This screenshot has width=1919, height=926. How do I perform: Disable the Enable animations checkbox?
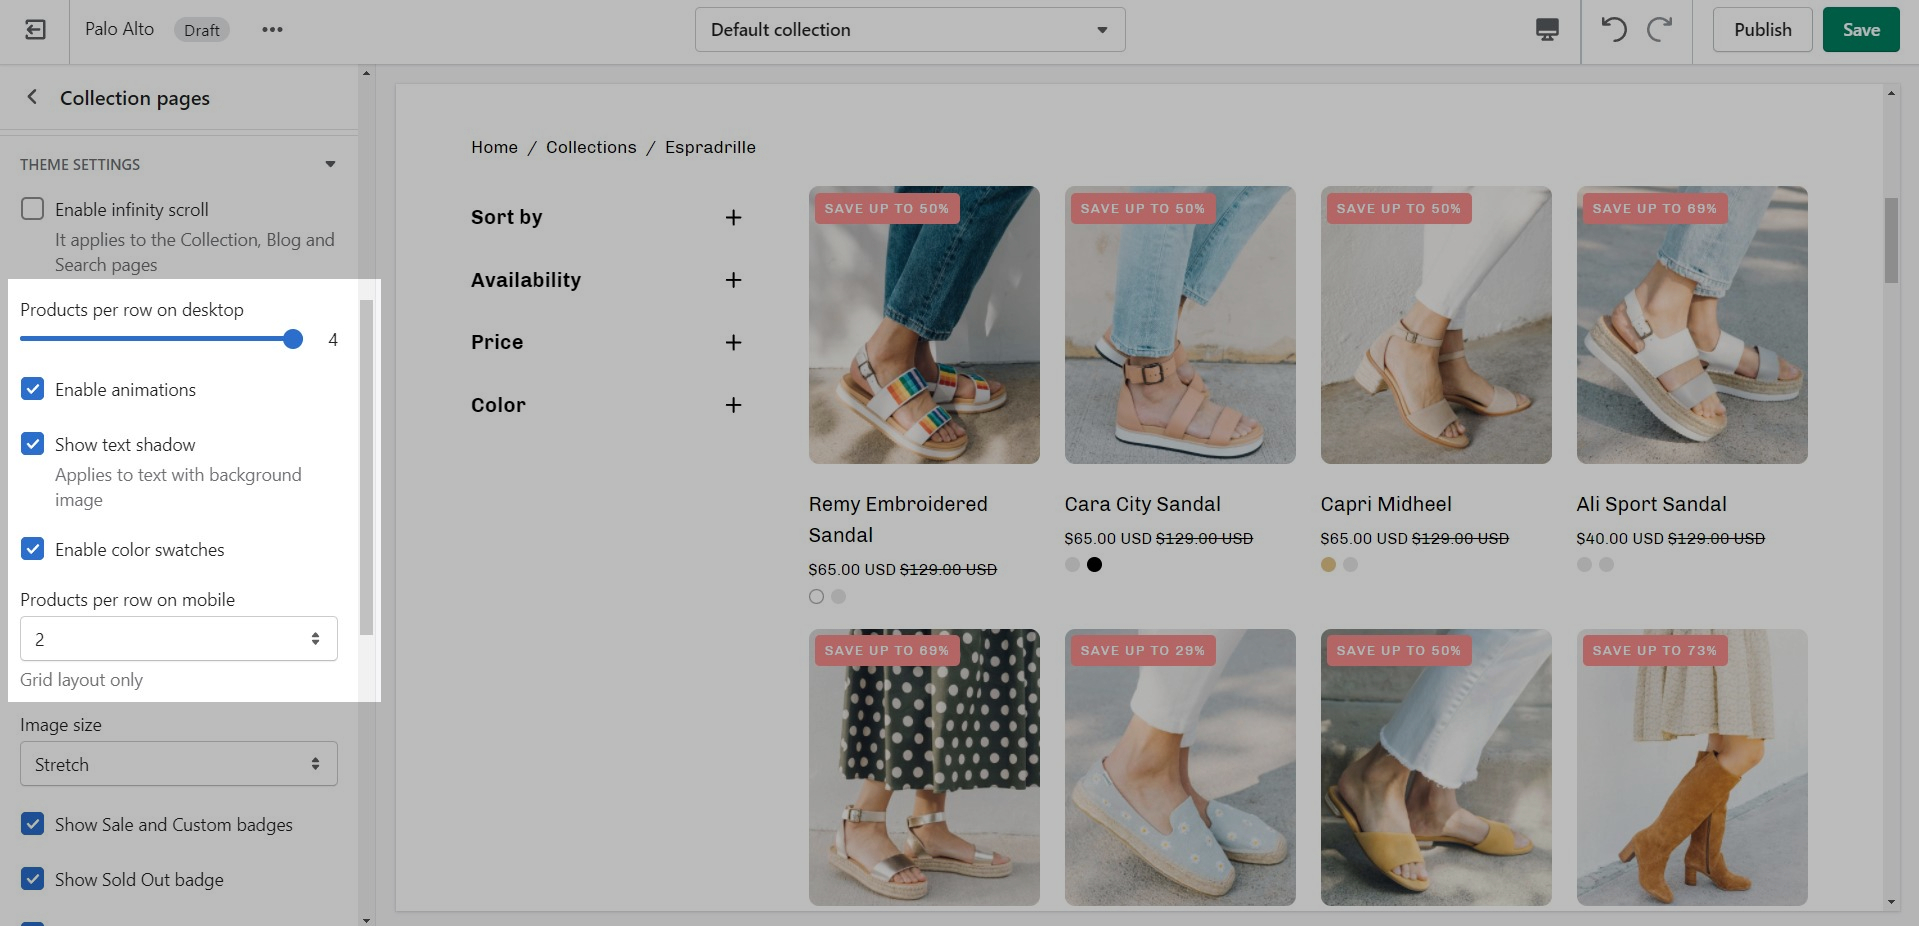(x=33, y=389)
